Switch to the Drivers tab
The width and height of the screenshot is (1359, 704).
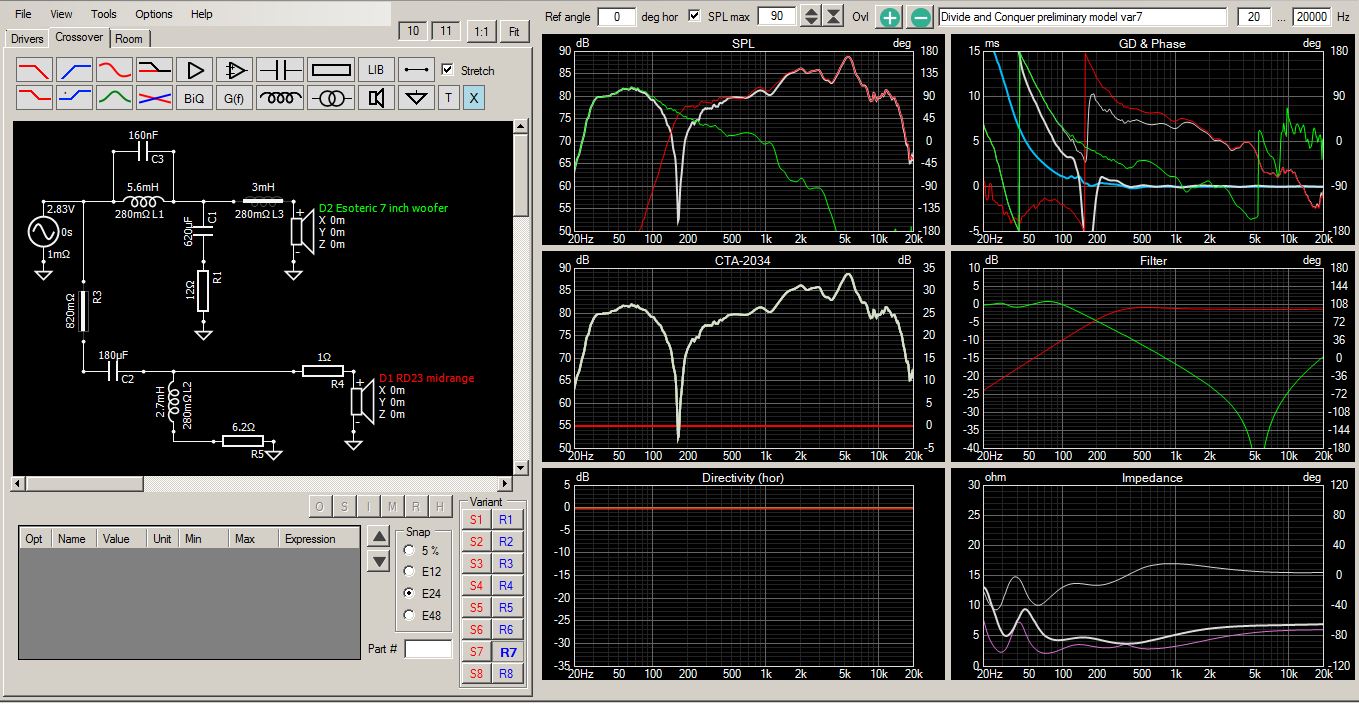pyautogui.click(x=27, y=38)
